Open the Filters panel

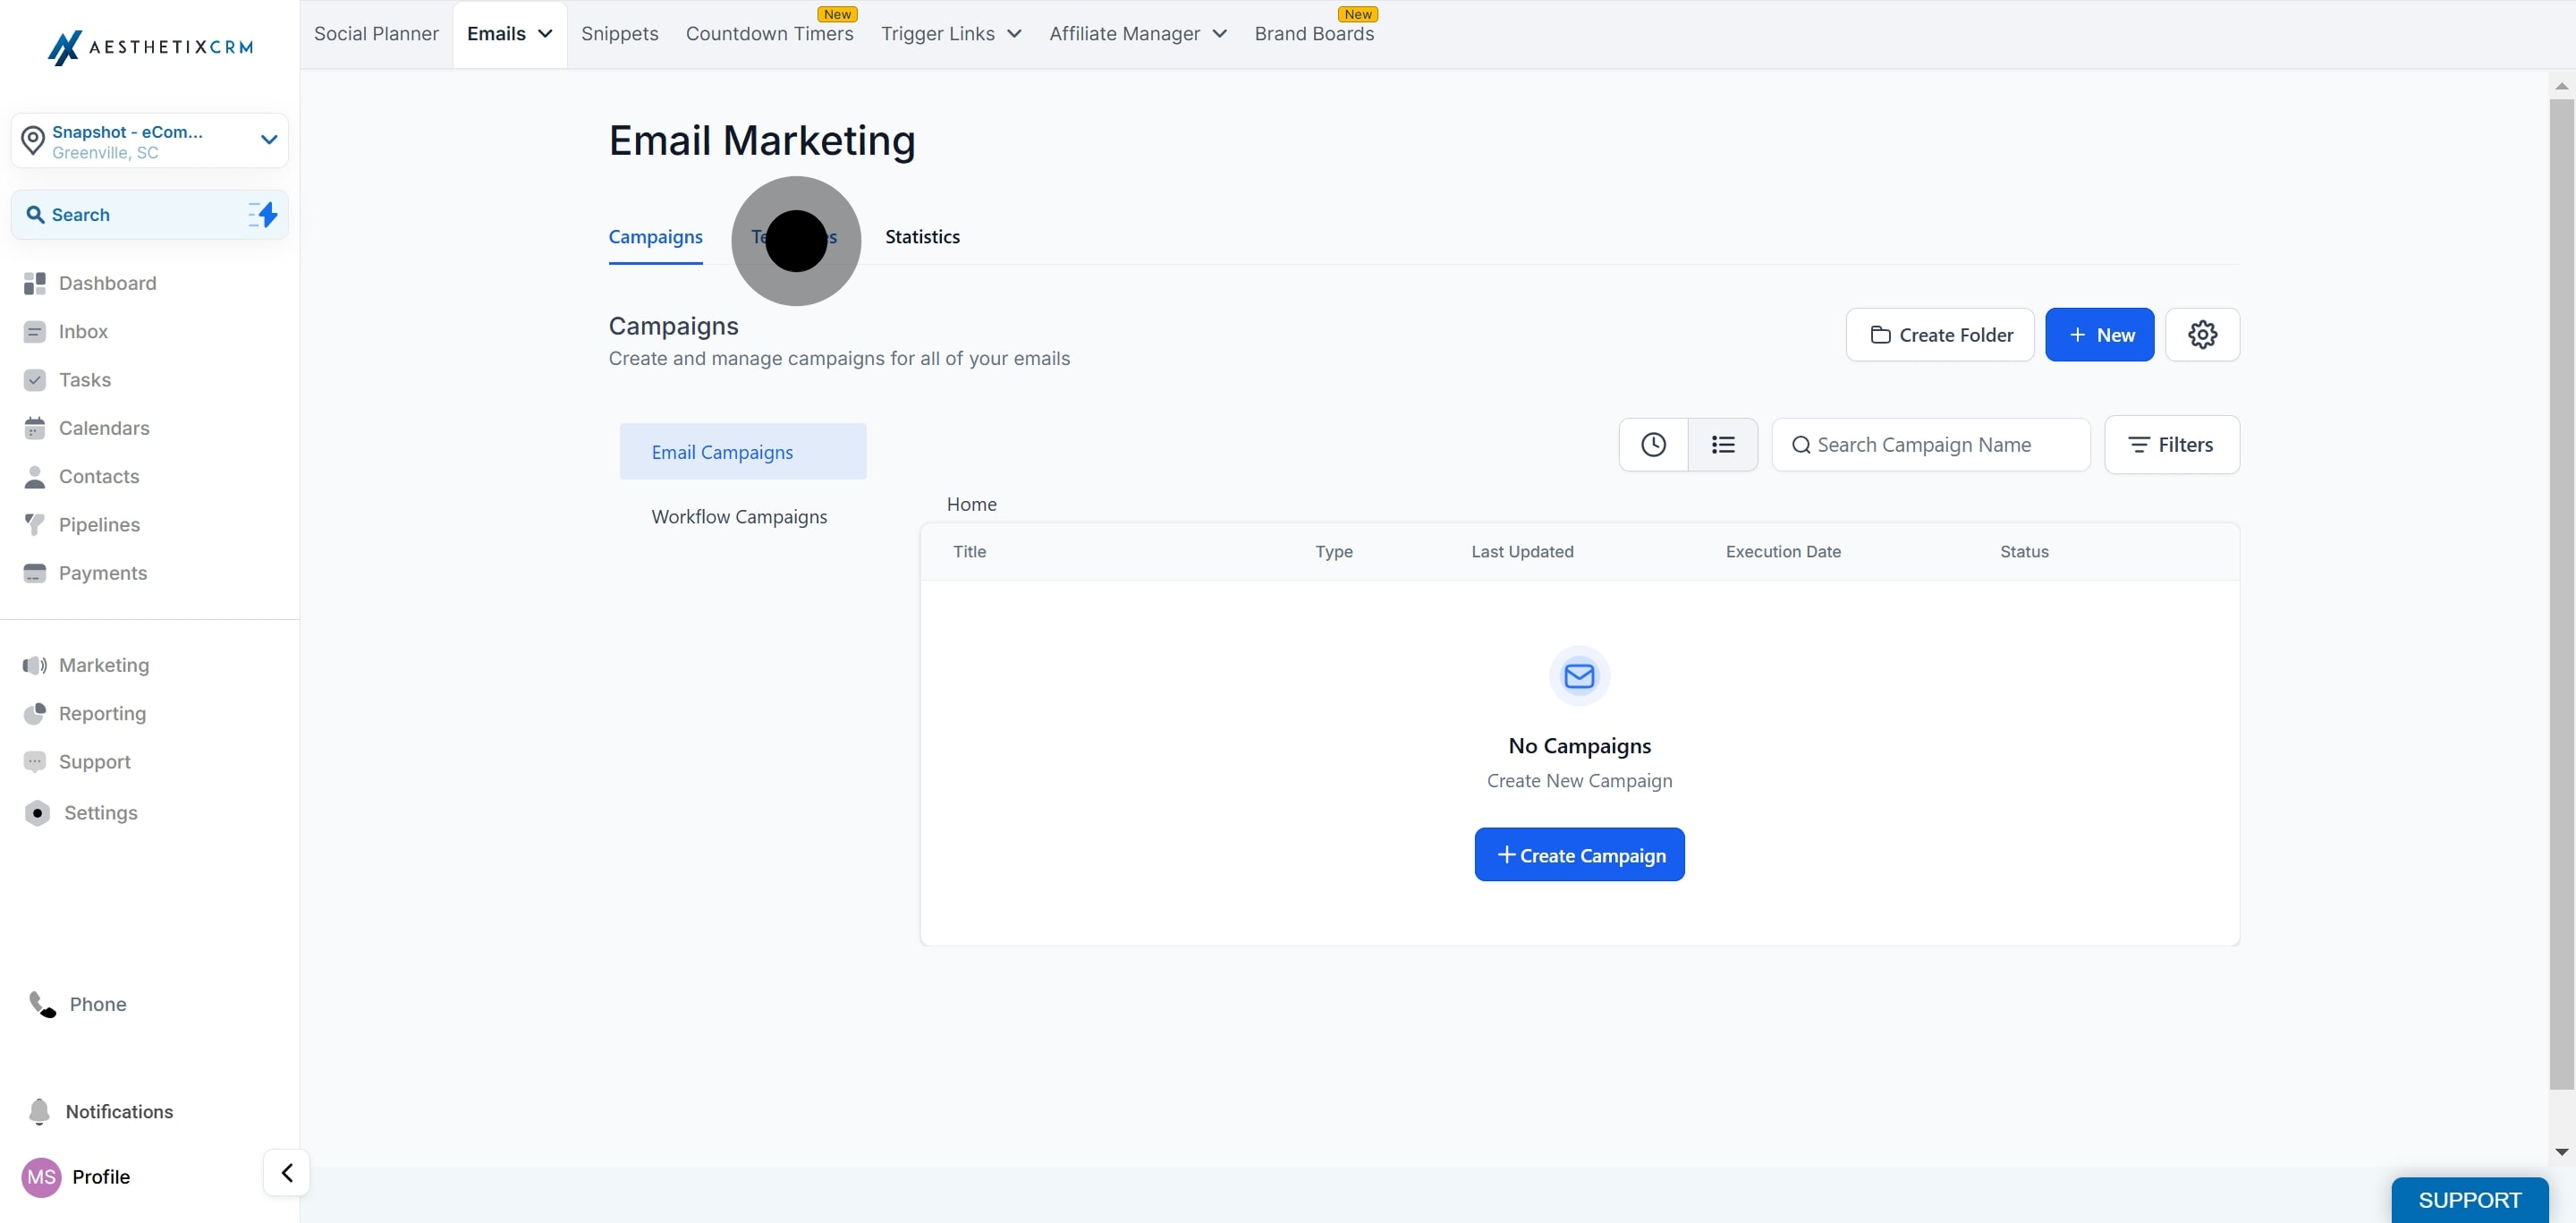pyautogui.click(x=2171, y=445)
